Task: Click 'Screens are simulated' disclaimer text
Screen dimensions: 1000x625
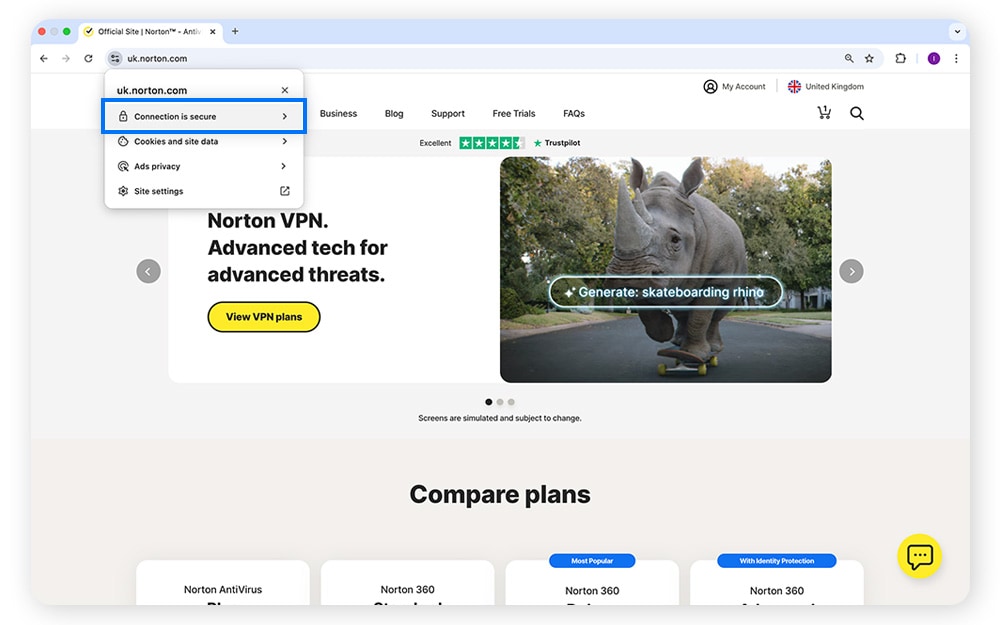Action: click(x=499, y=418)
